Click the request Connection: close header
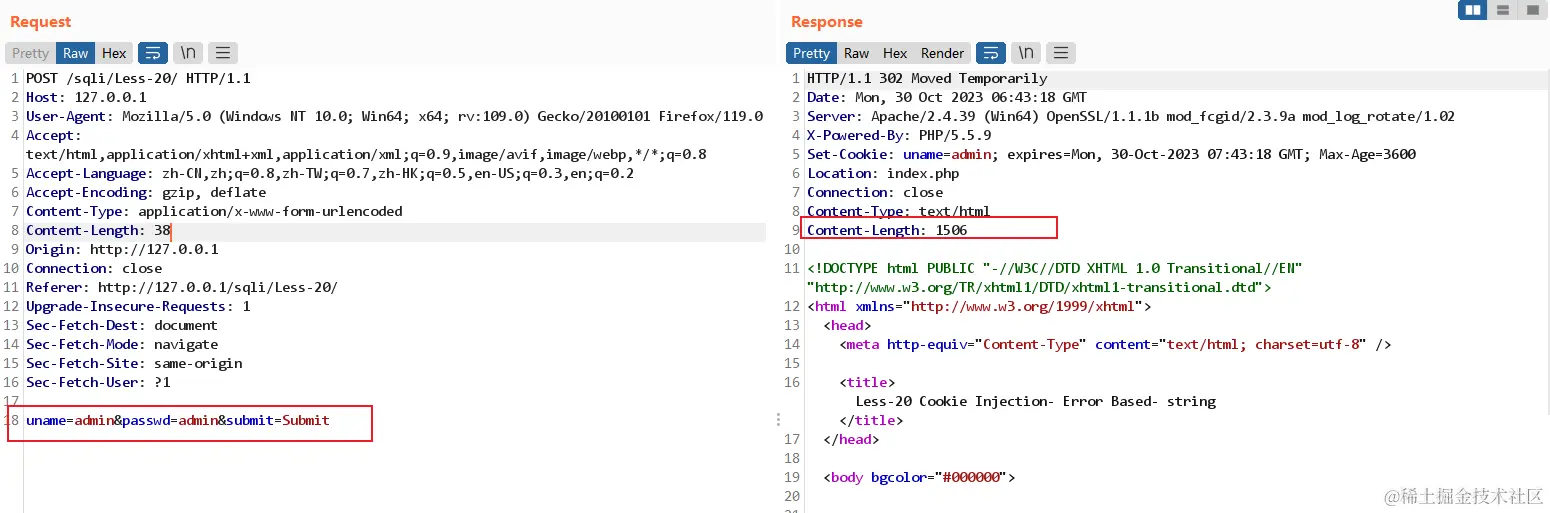The width and height of the screenshot is (1550, 513). click(x=94, y=268)
